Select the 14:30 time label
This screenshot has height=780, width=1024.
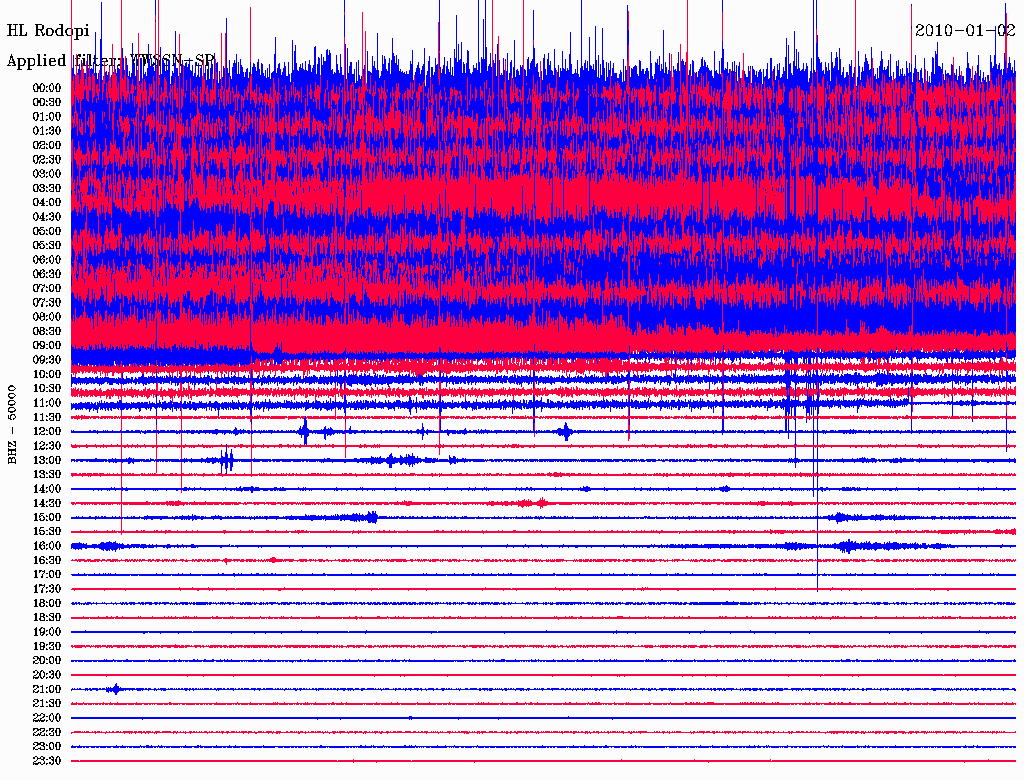[47, 503]
